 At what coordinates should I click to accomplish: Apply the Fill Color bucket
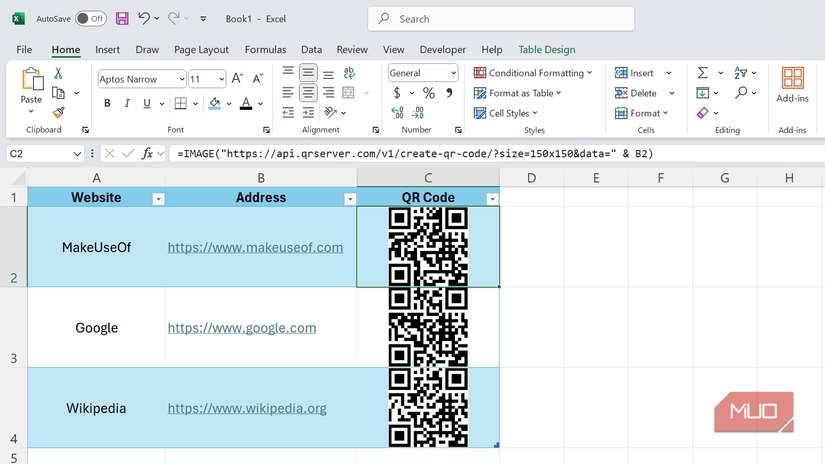tap(215, 103)
